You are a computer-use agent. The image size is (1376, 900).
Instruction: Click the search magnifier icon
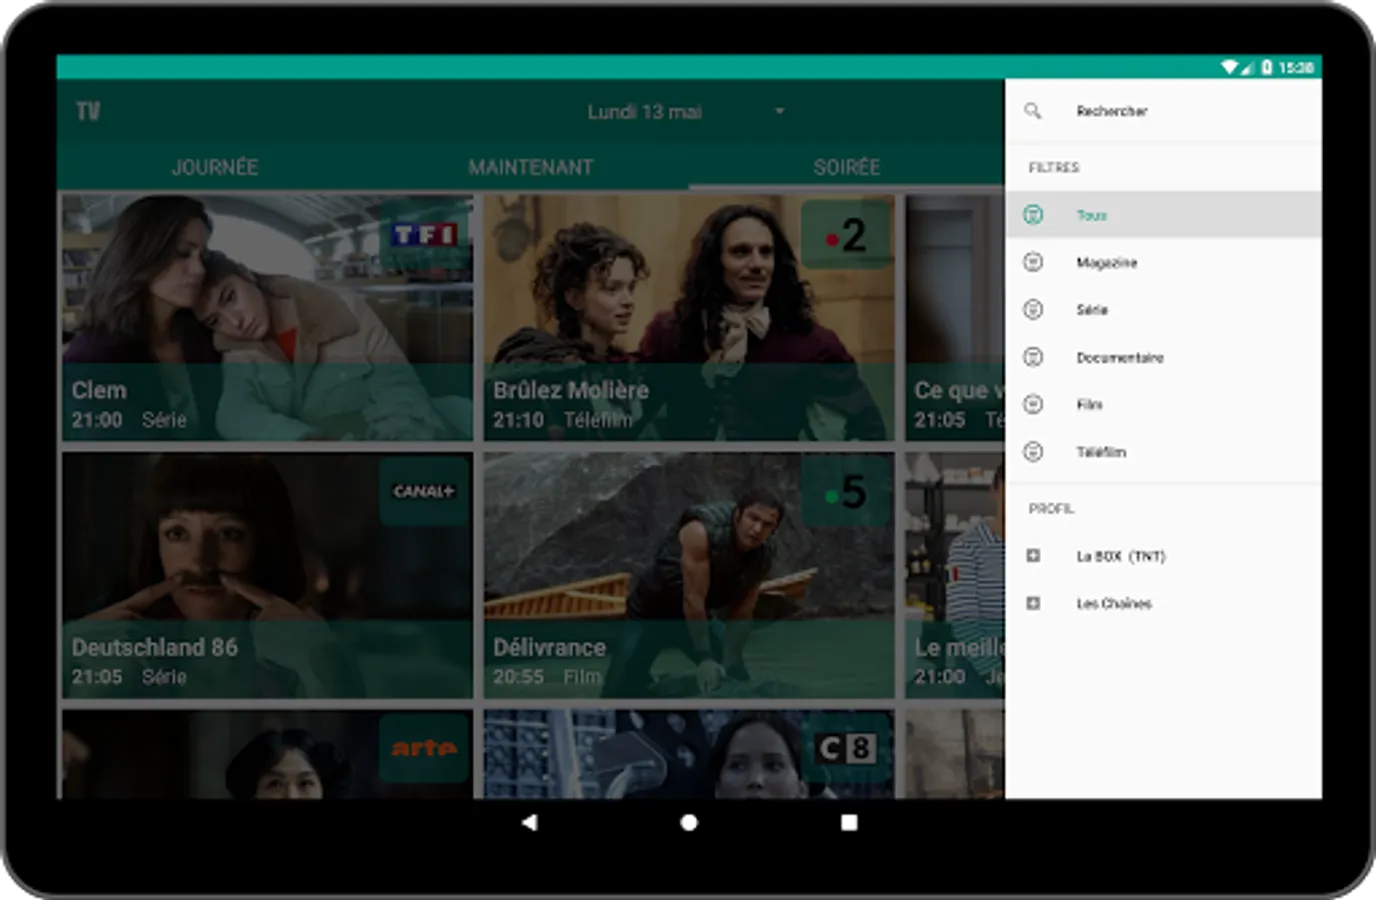1033,111
